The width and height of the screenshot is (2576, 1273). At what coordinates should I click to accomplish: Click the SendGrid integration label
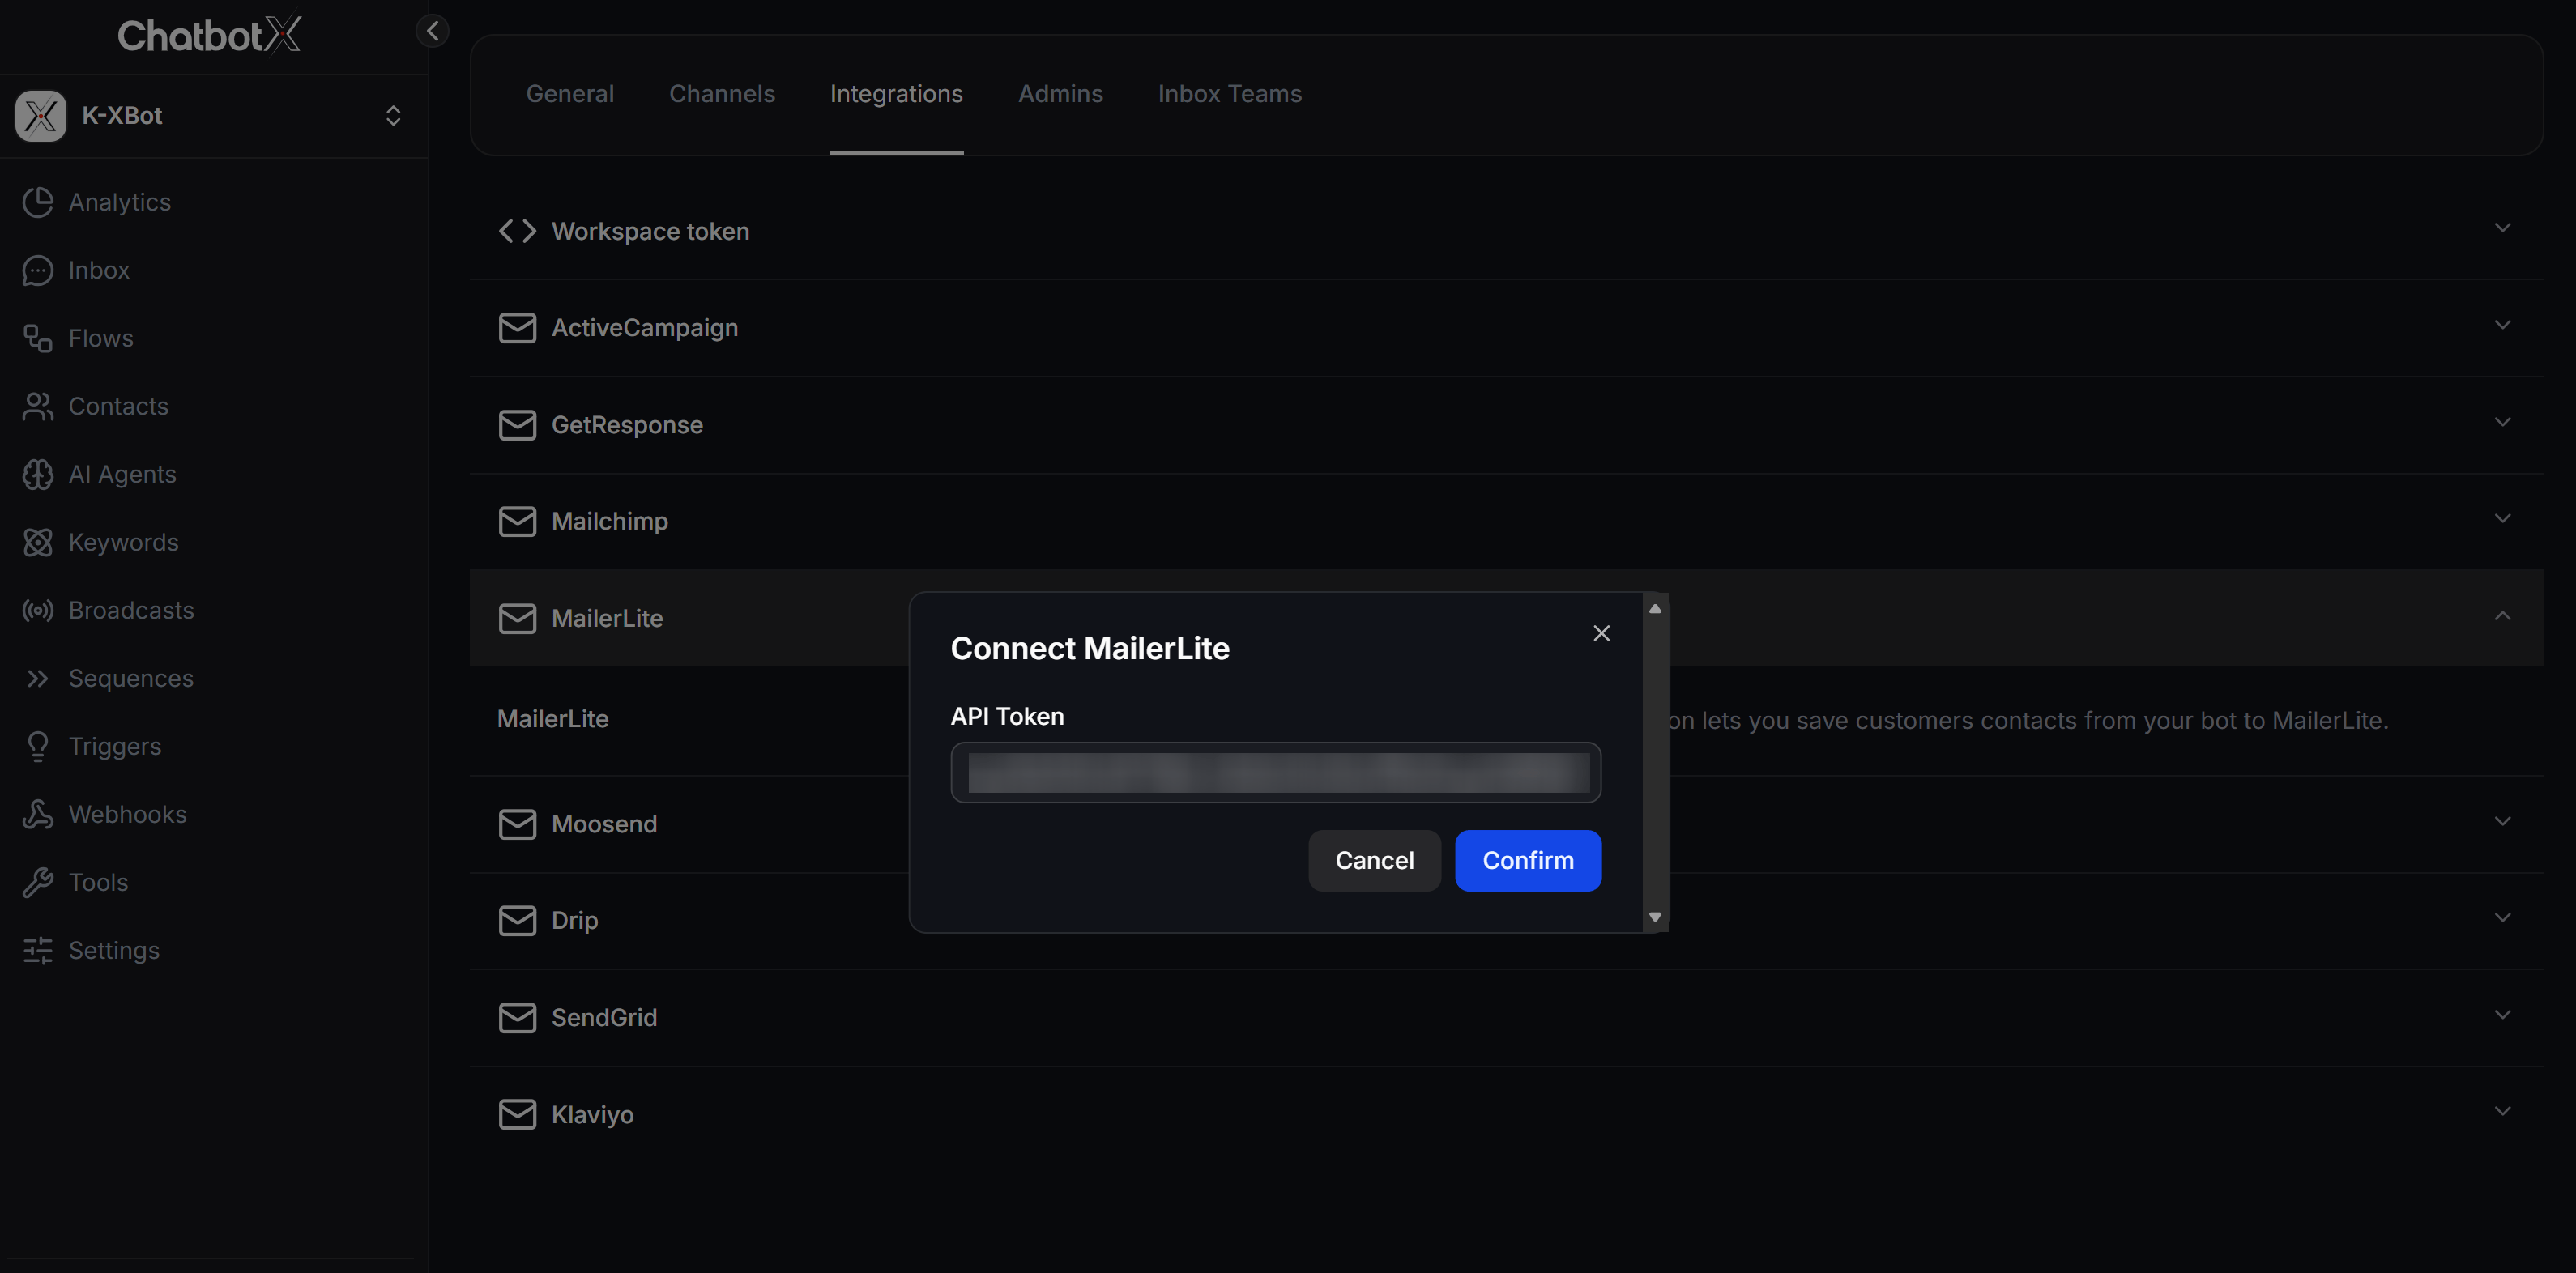604,1017
